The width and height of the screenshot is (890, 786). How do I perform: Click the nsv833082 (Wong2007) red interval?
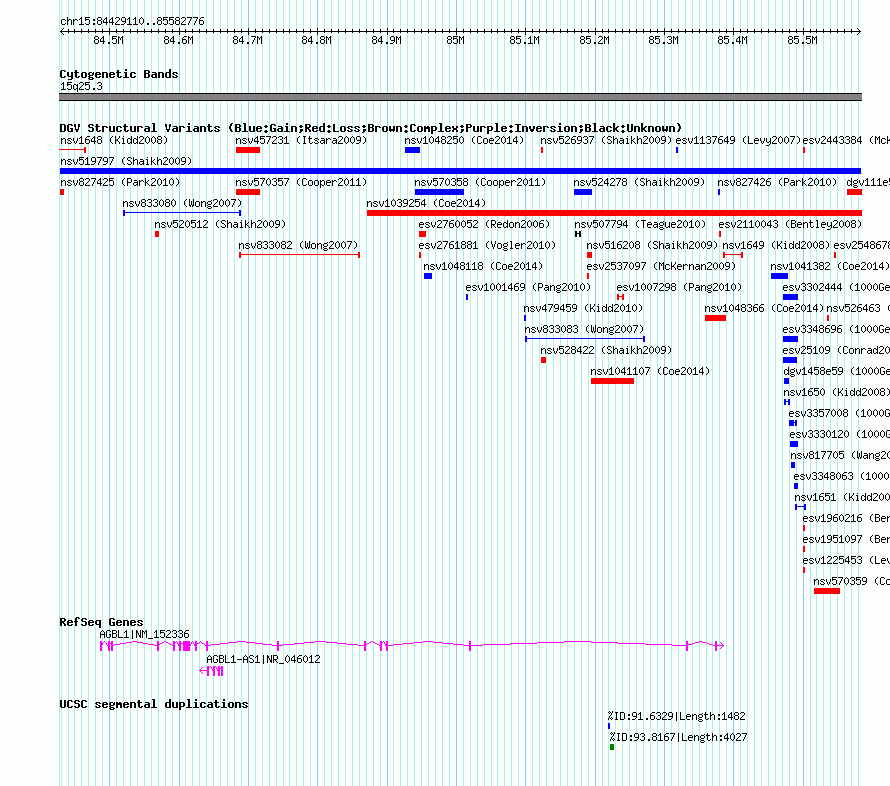pos(299,255)
